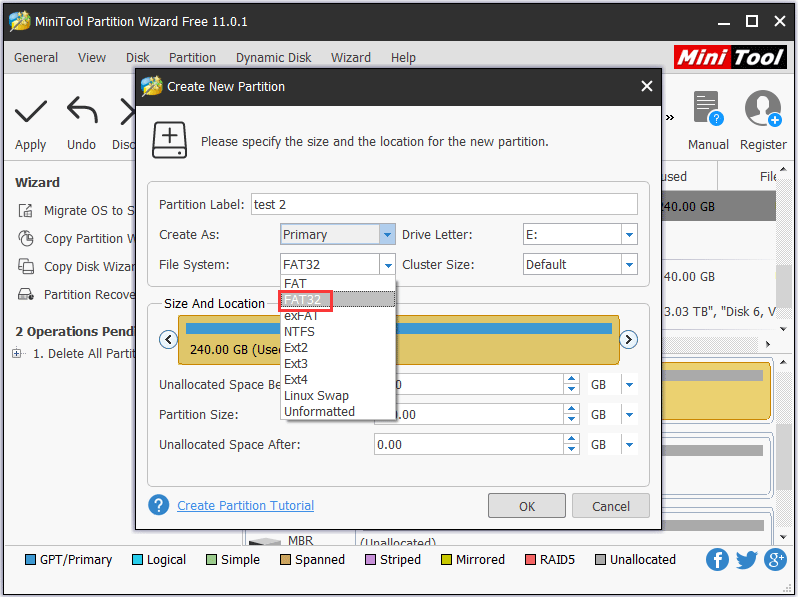Select exFAT from the file system list

pos(337,316)
